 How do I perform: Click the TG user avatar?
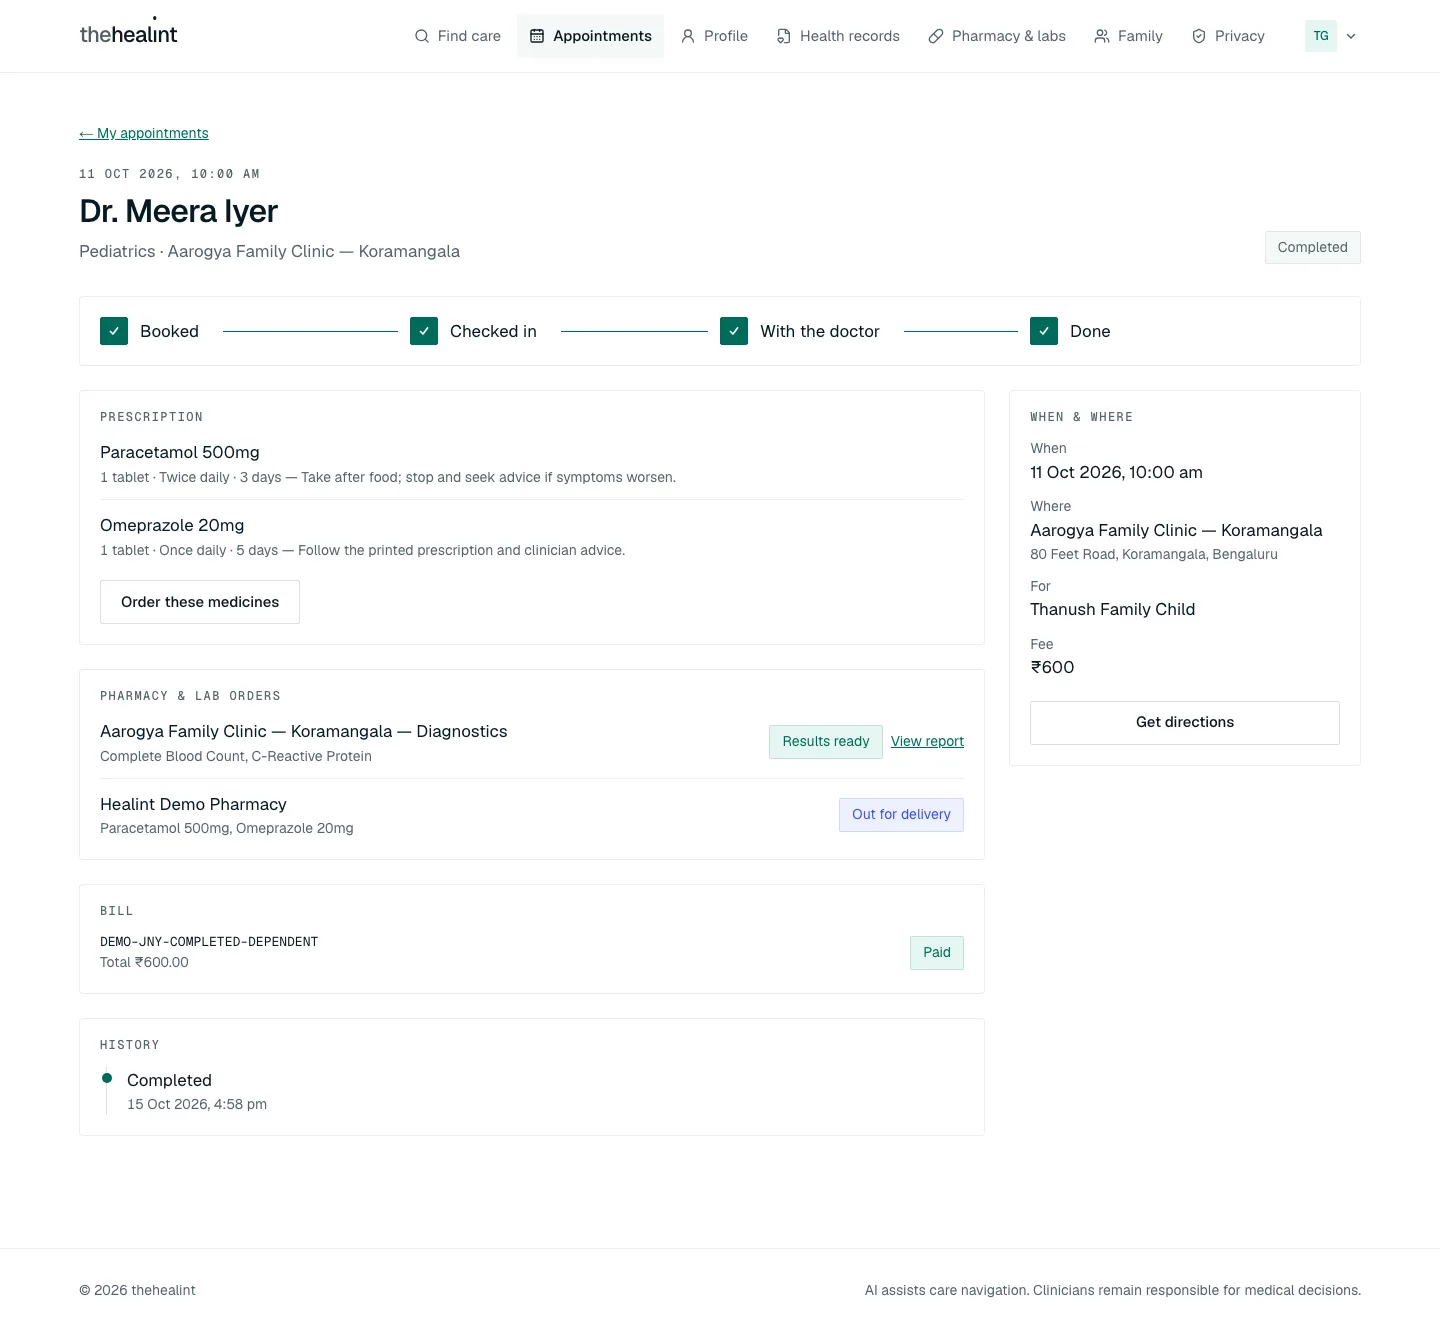pos(1321,36)
